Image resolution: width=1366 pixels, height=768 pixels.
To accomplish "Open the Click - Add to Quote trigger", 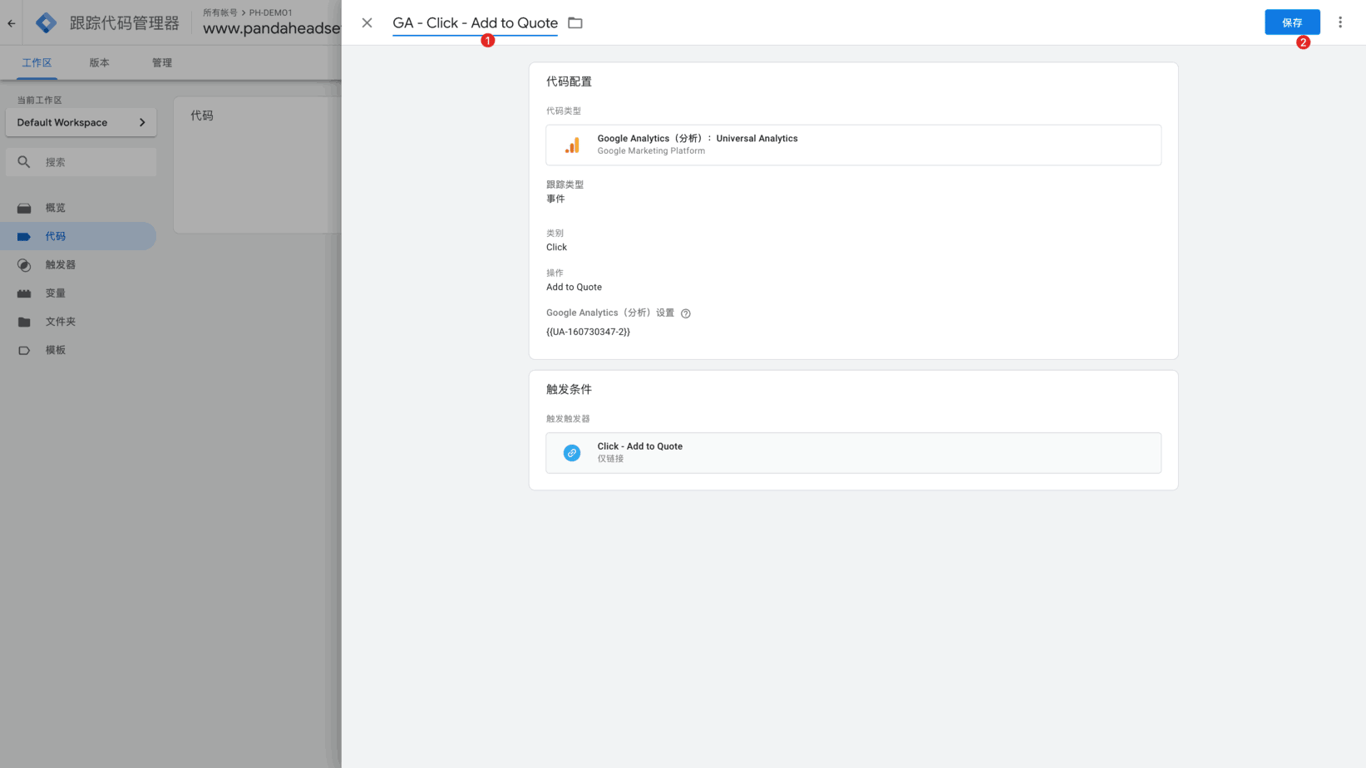I will [853, 453].
